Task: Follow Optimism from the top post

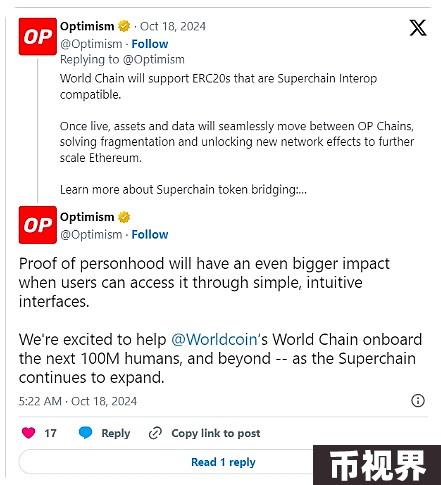Action: (150, 44)
